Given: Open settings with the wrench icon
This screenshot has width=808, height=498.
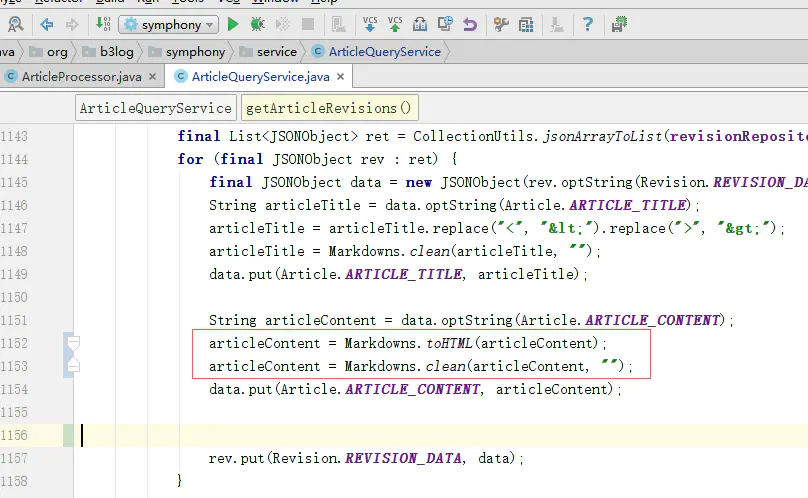Looking at the screenshot, I should tap(499, 24).
